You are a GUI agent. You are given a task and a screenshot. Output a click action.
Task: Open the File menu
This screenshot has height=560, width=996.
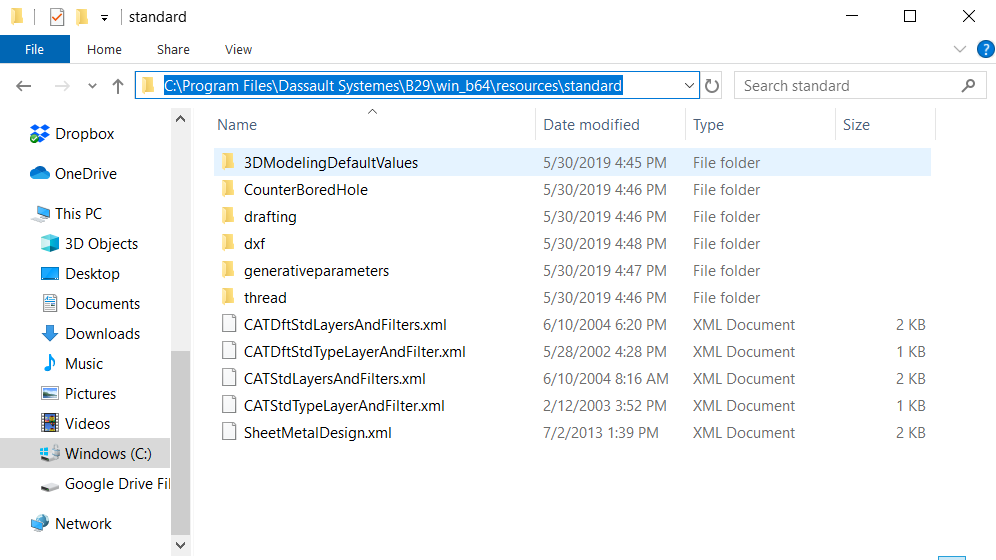34,50
